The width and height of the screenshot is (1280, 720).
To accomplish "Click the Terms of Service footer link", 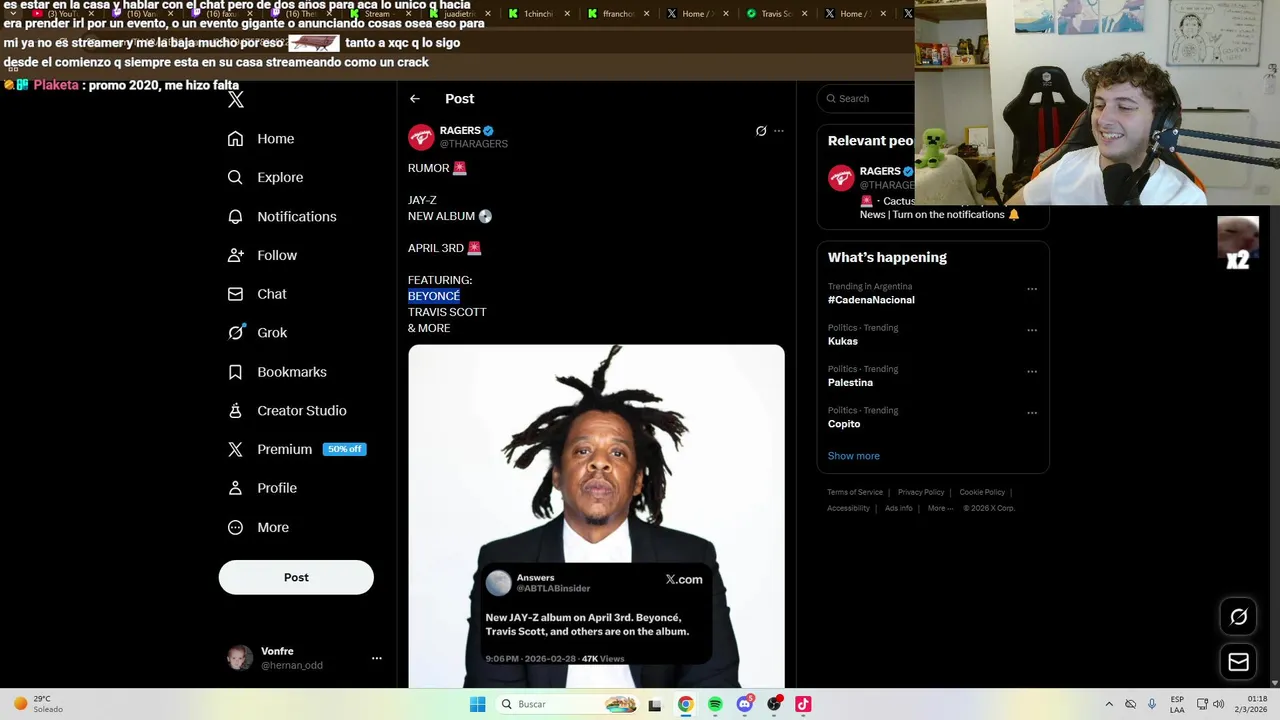I will 855,492.
